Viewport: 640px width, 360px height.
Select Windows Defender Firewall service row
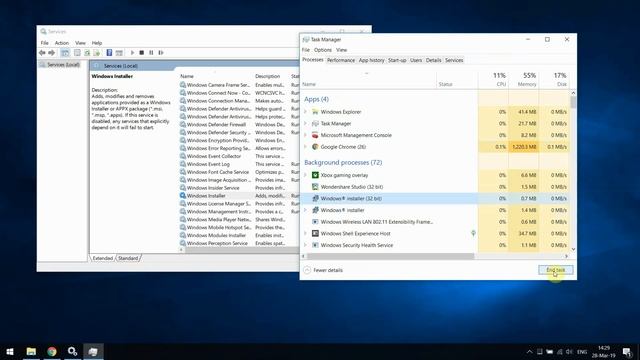pos(239,124)
